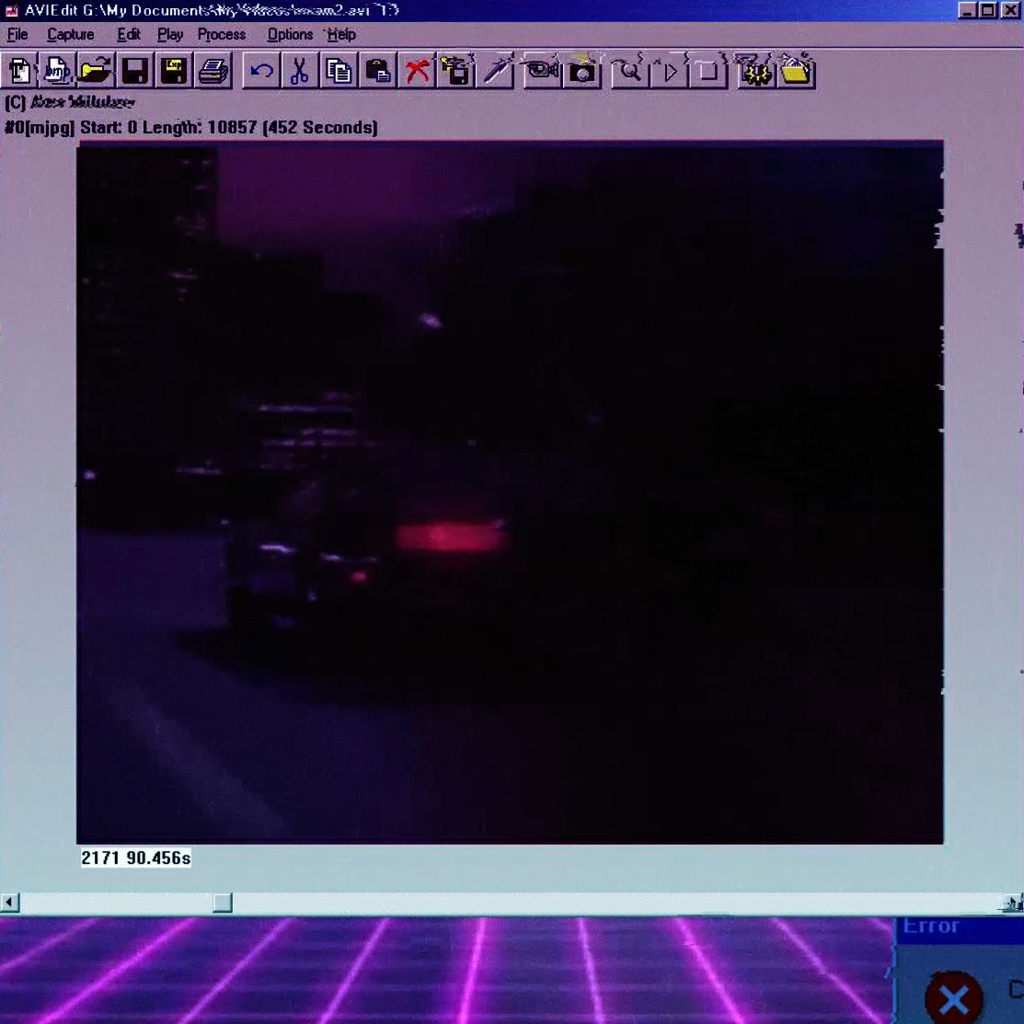
Task: Open the File menu
Action: (x=18, y=35)
